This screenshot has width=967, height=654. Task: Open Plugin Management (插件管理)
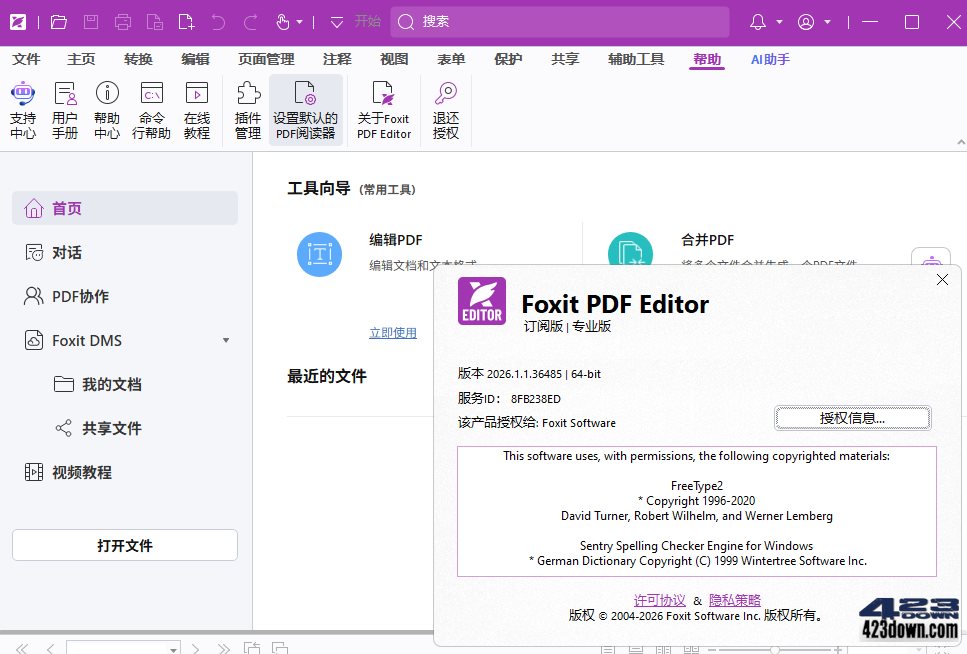point(248,110)
